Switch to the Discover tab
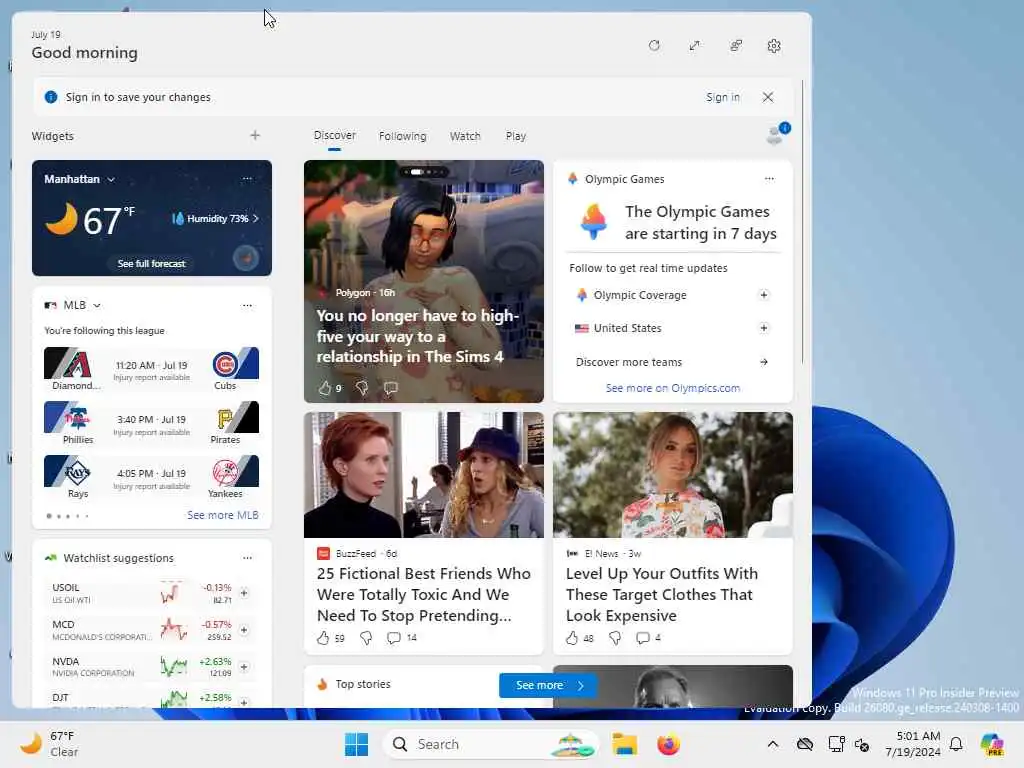 coord(334,135)
